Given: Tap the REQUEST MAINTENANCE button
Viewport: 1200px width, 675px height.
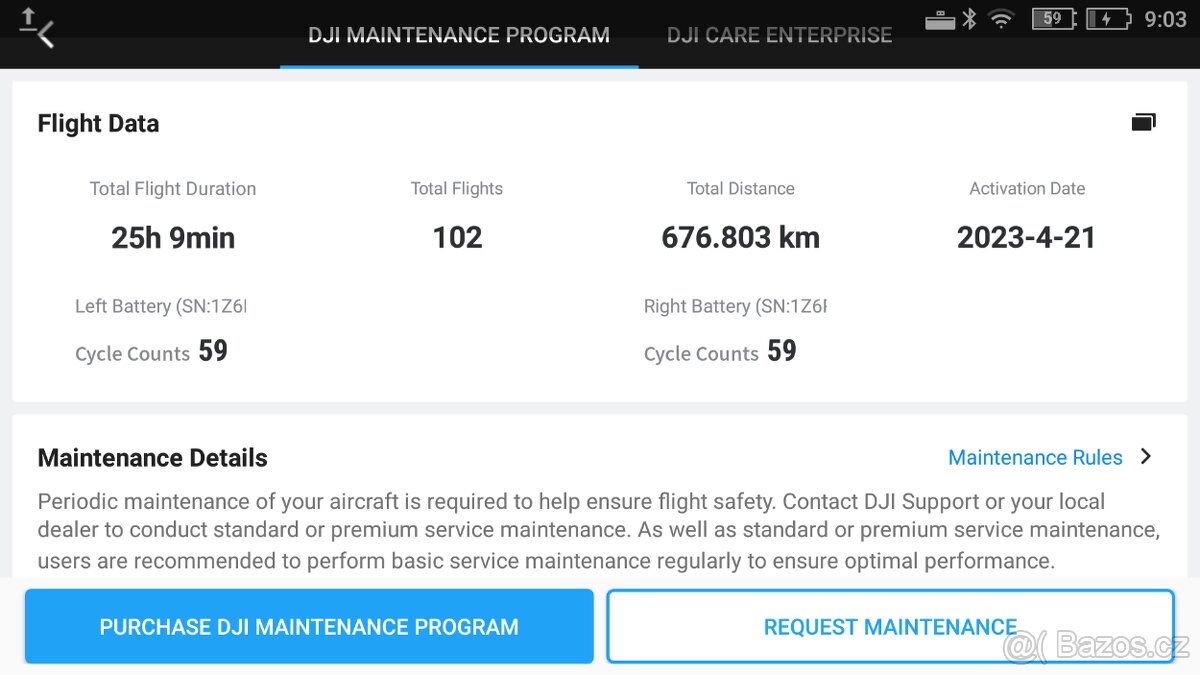Looking at the screenshot, I should pos(890,626).
